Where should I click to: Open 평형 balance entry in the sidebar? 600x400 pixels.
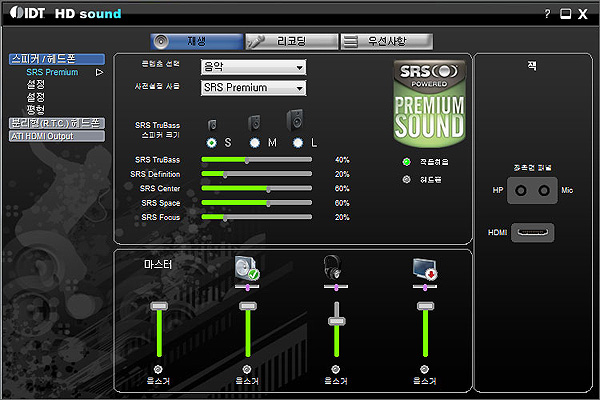(x=36, y=110)
